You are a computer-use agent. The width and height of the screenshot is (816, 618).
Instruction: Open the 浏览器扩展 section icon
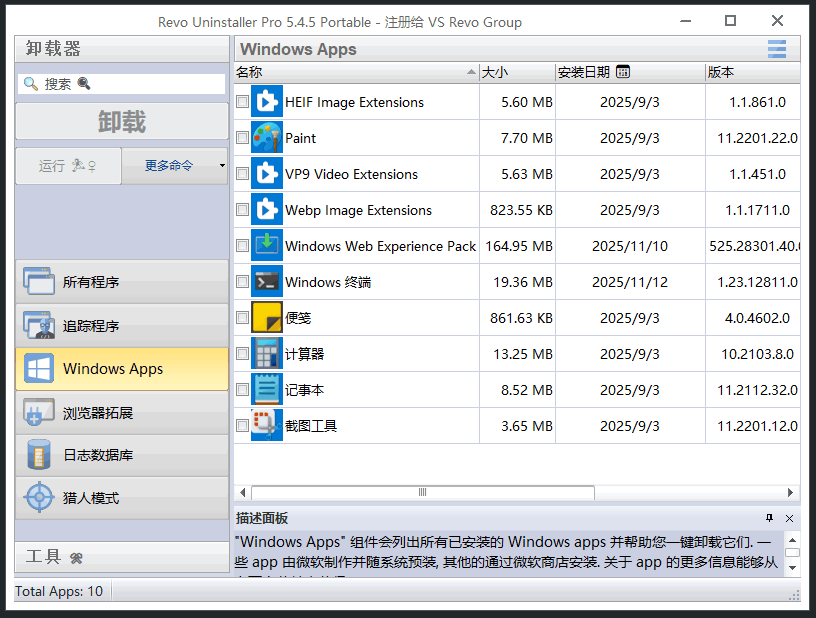[x=38, y=412]
